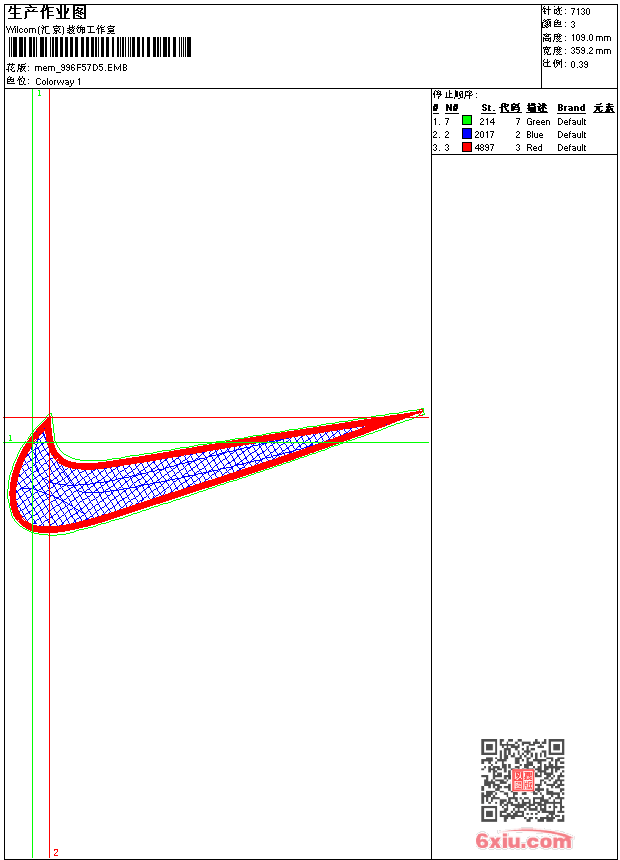Click the scale value 0.39
The image size is (620, 860).
pos(579,64)
